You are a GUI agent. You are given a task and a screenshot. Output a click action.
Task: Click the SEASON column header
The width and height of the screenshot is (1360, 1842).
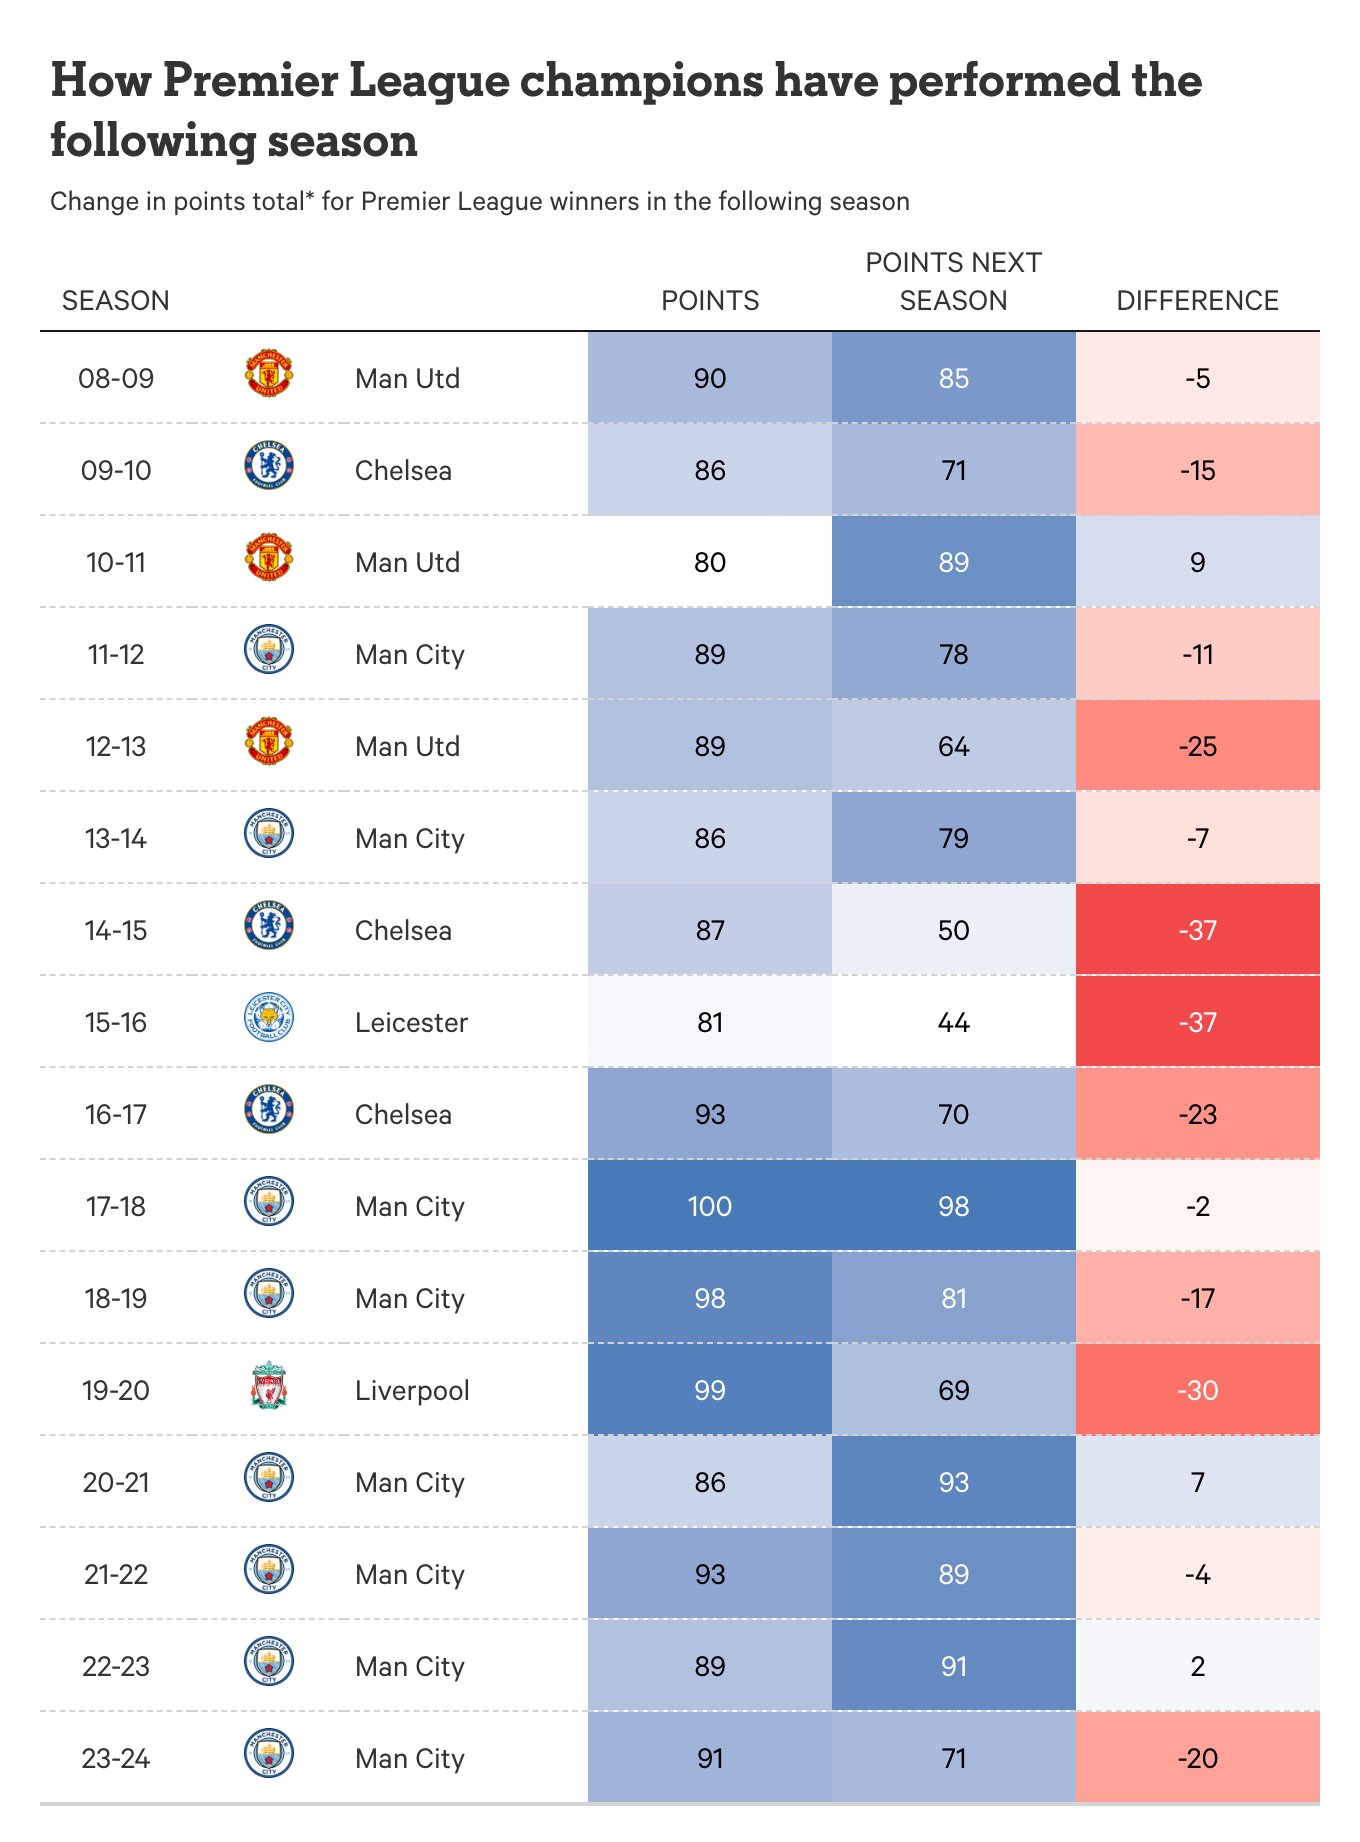click(116, 301)
